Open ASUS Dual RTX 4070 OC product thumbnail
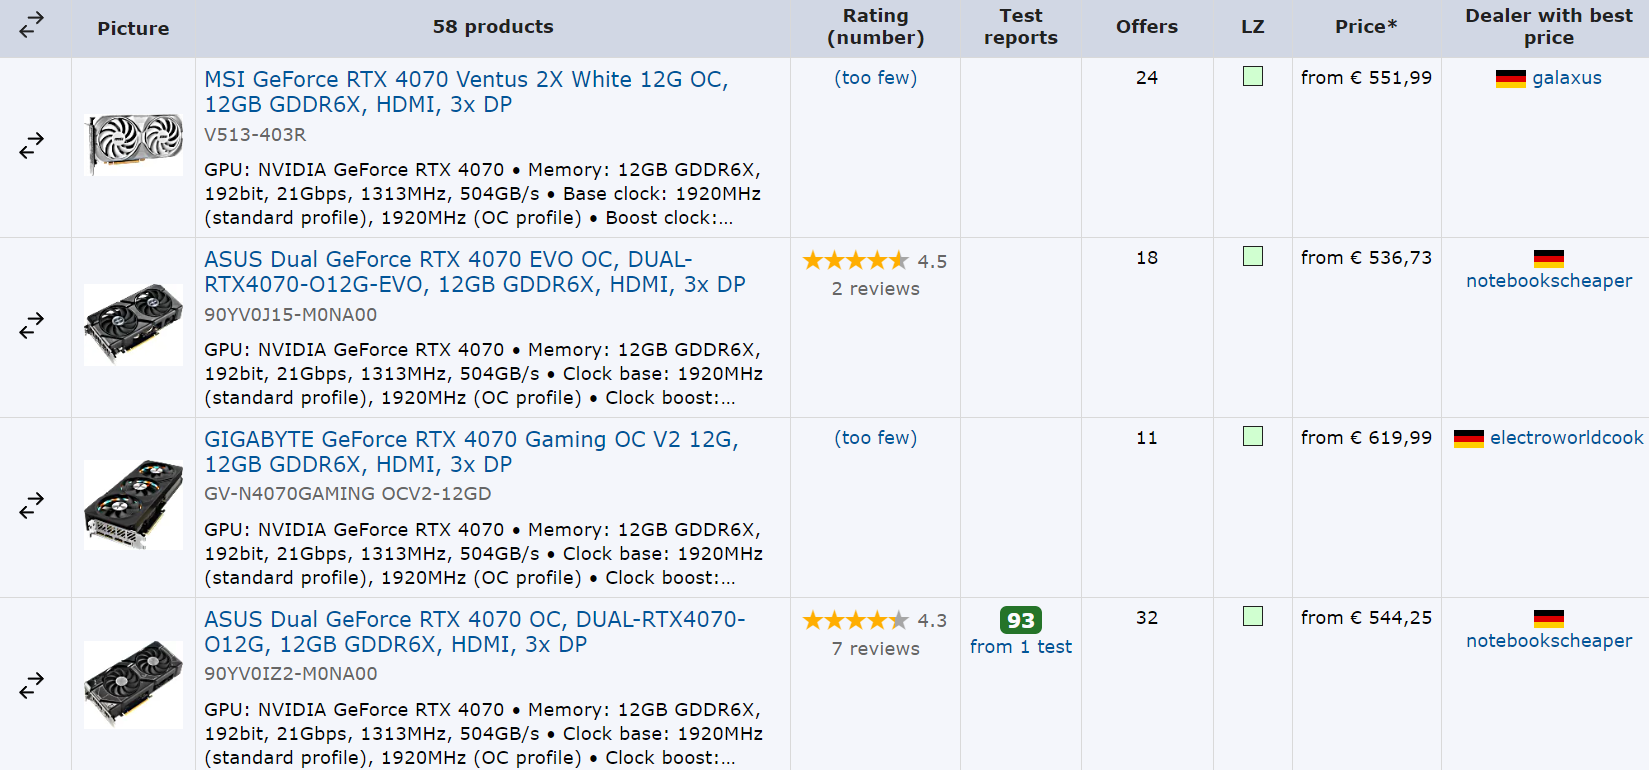This screenshot has width=1649, height=770. point(134,685)
